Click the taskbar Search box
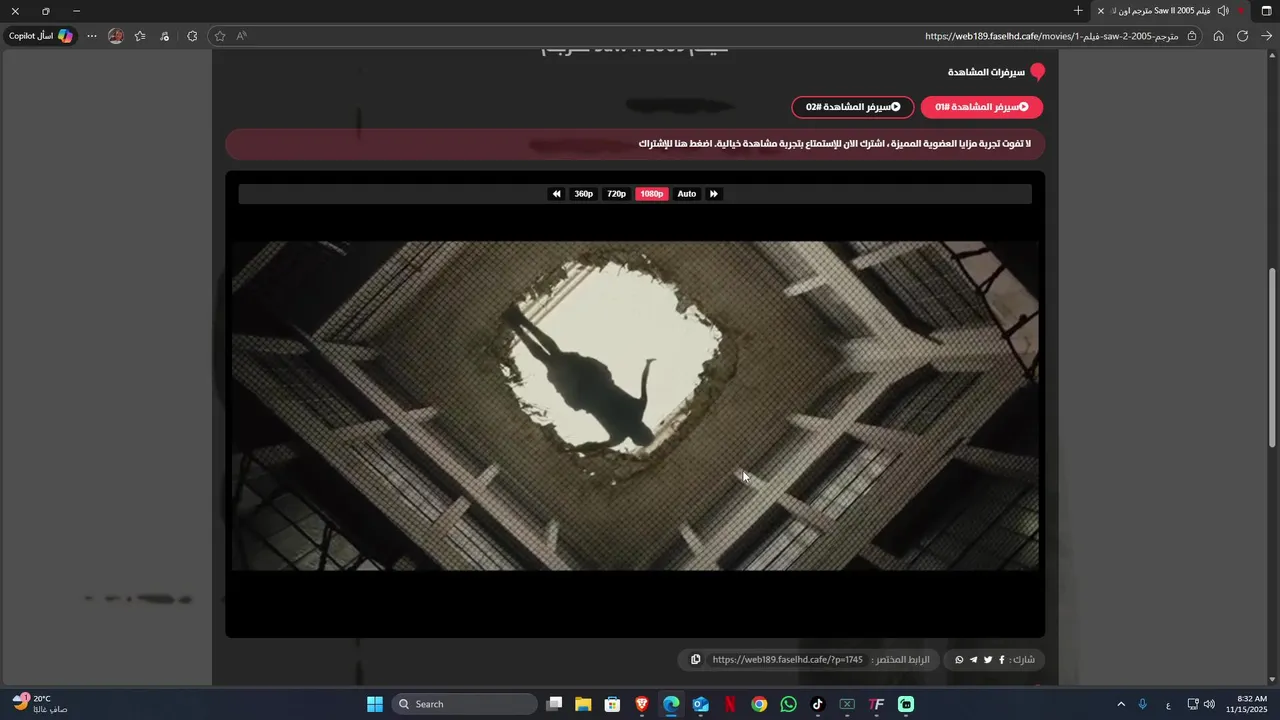This screenshot has width=1280, height=720. point(465,704)
